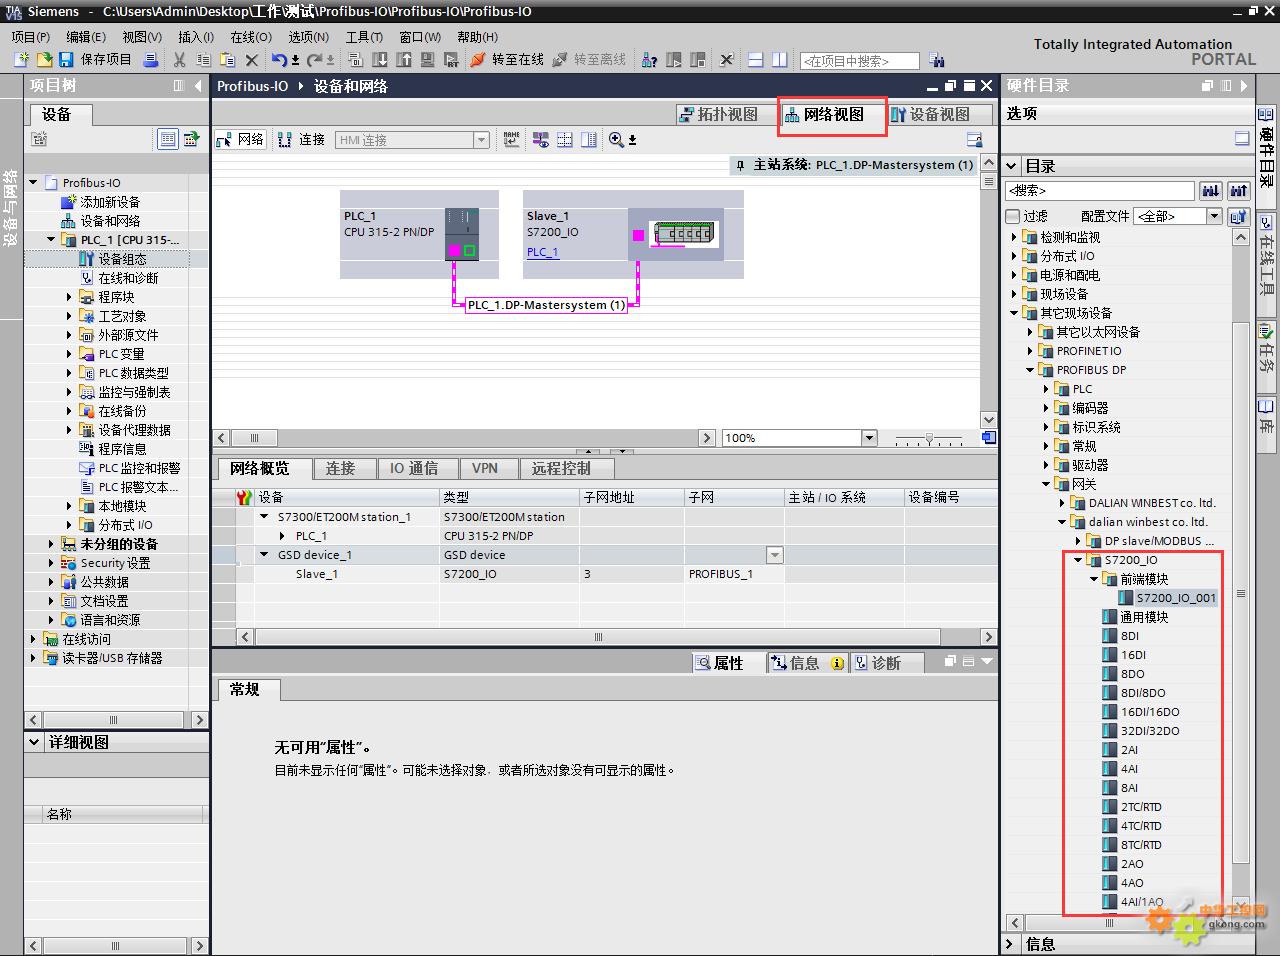Click 转至在线 go online button
The image size is (1280, 956).
pos(508,60)
